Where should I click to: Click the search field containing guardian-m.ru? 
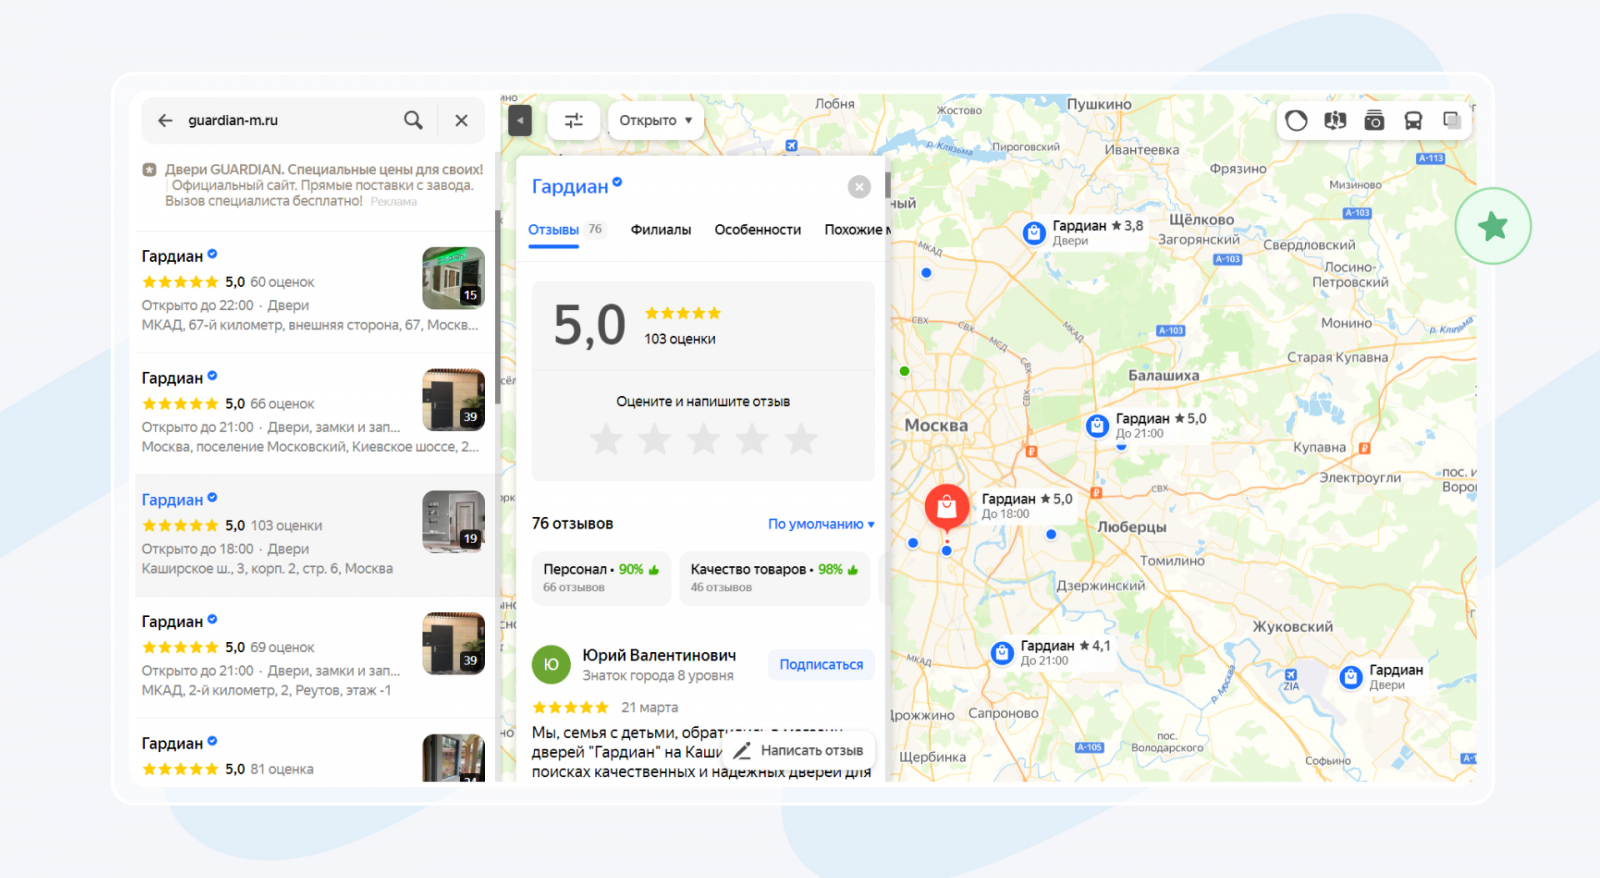[x=289, y=120]
